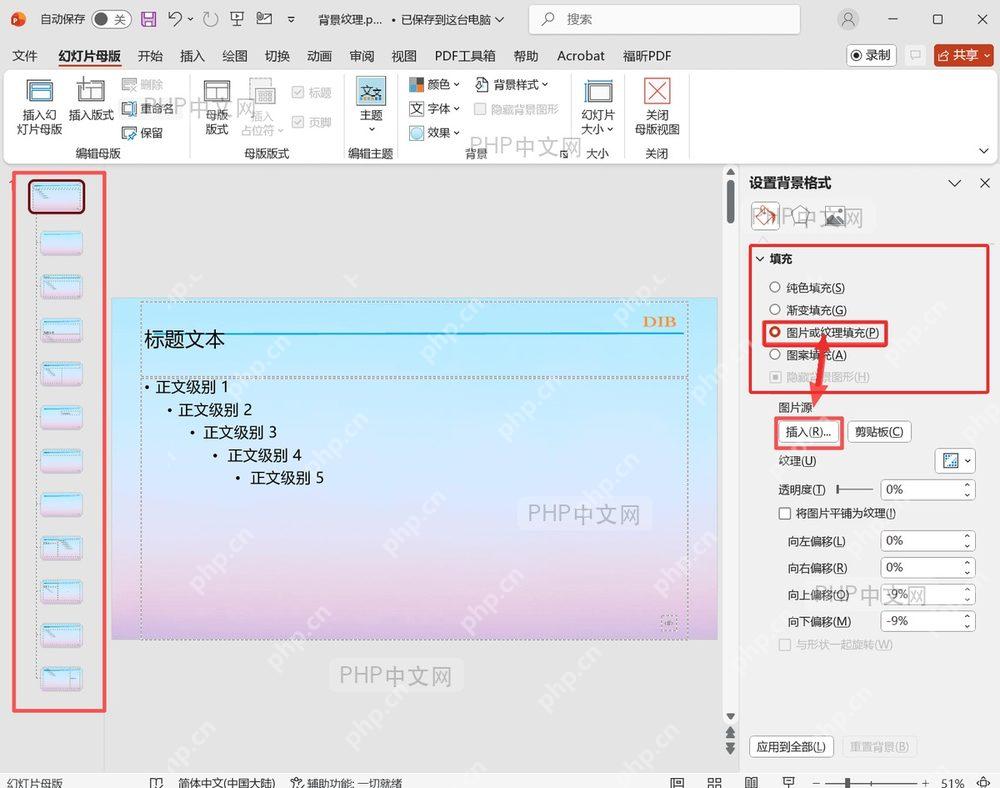1000x788 pixels.
Task: Click the 应用到全部(L) button
Action: 791,747
